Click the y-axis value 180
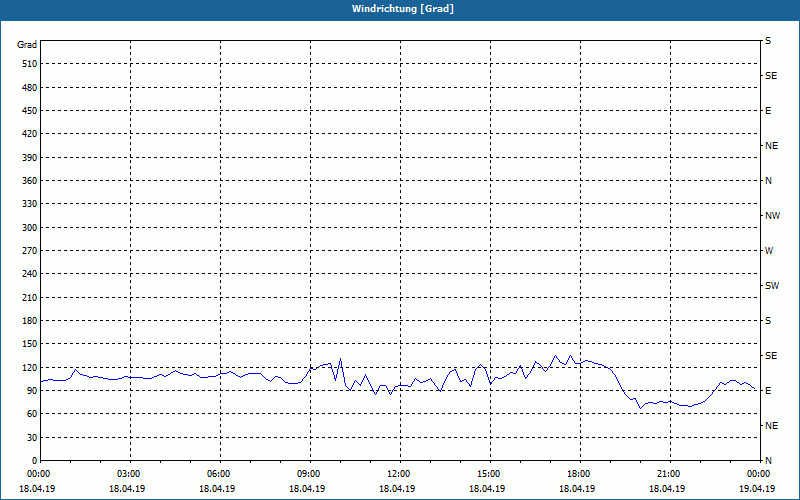 (30, 321)
